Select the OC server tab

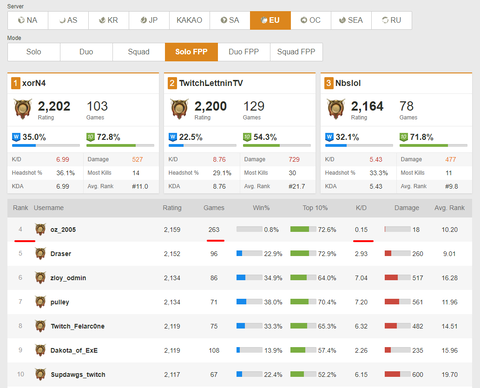click(x=311, y=20)
